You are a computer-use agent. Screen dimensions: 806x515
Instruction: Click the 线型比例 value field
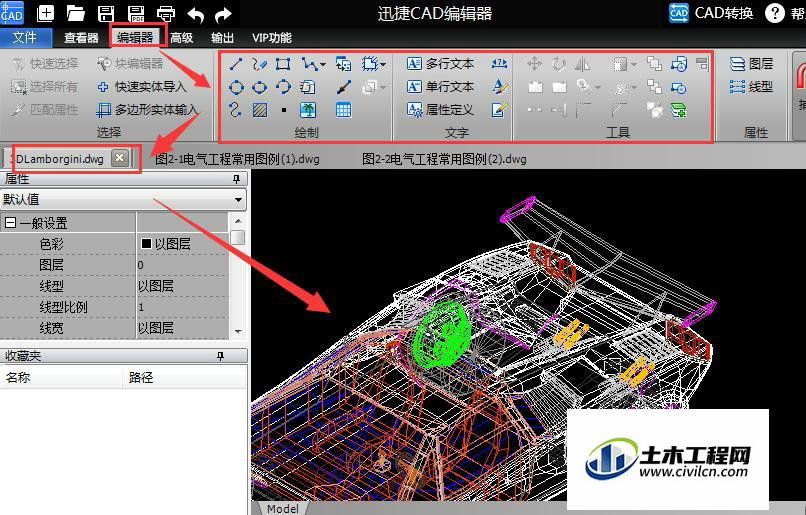coord(182,307)
